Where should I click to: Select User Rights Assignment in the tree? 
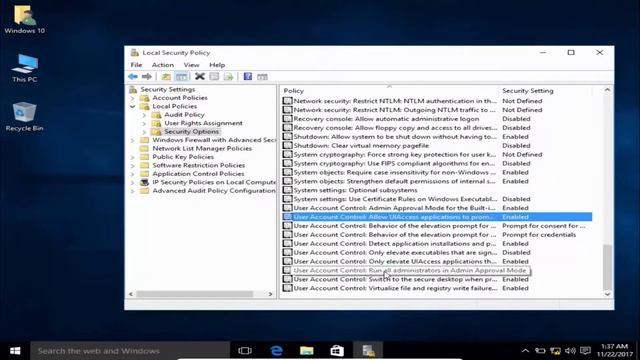(x=203, y=123)
